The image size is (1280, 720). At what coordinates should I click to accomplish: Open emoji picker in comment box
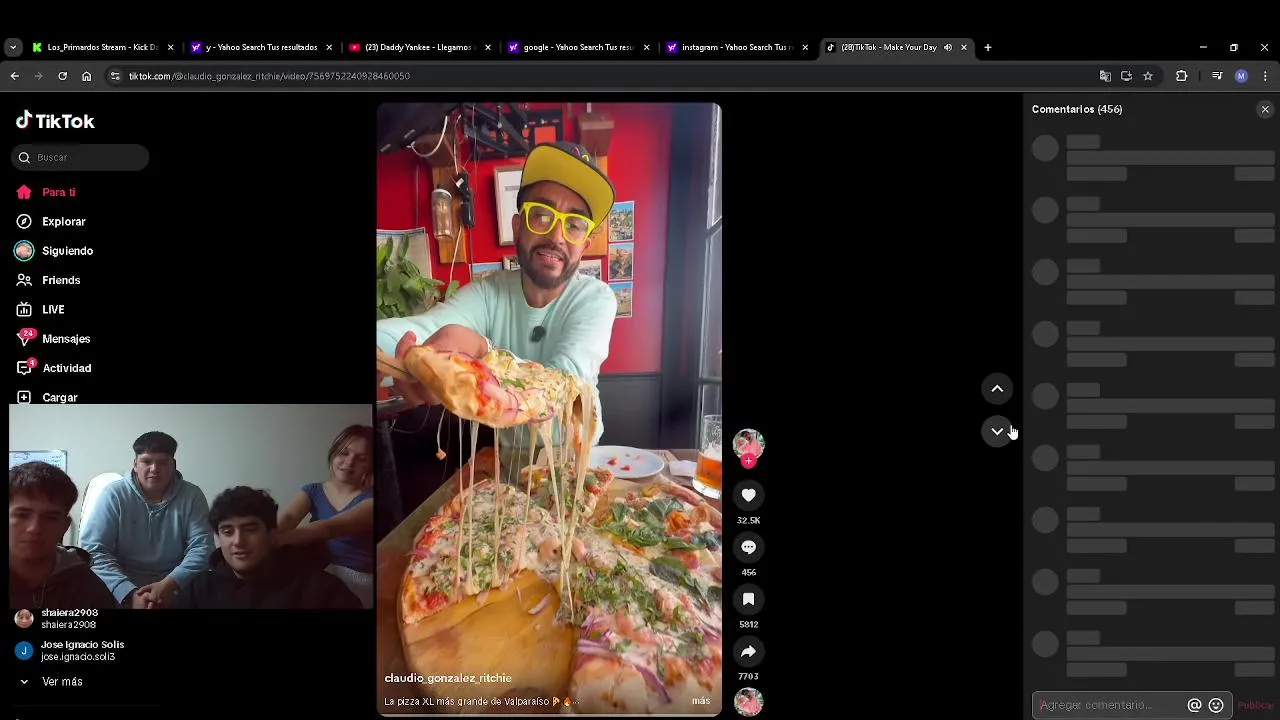1216,705
